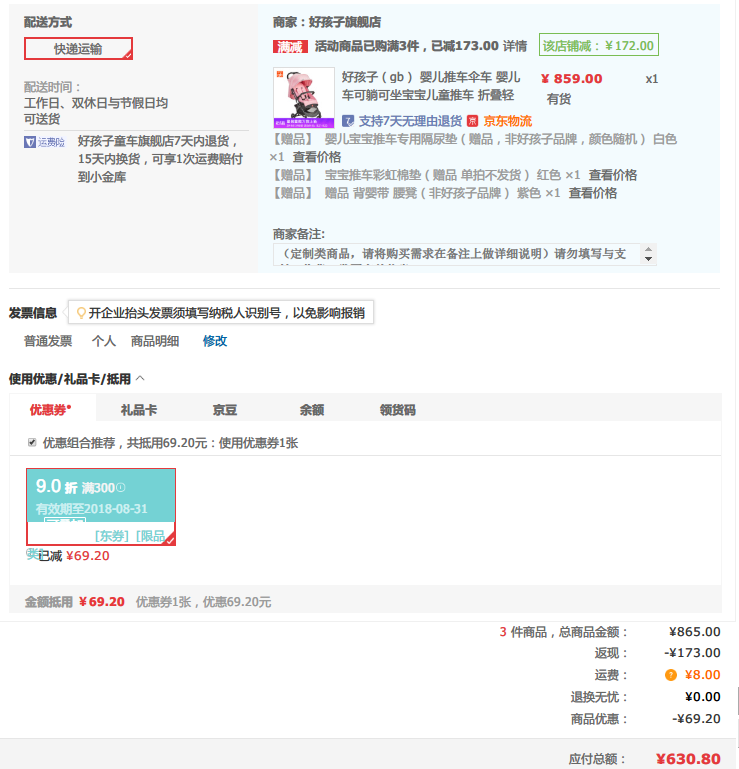Switch to the 优惠券 tab
The width and height of the screenshot is (739, 769).
click(52, 408)
